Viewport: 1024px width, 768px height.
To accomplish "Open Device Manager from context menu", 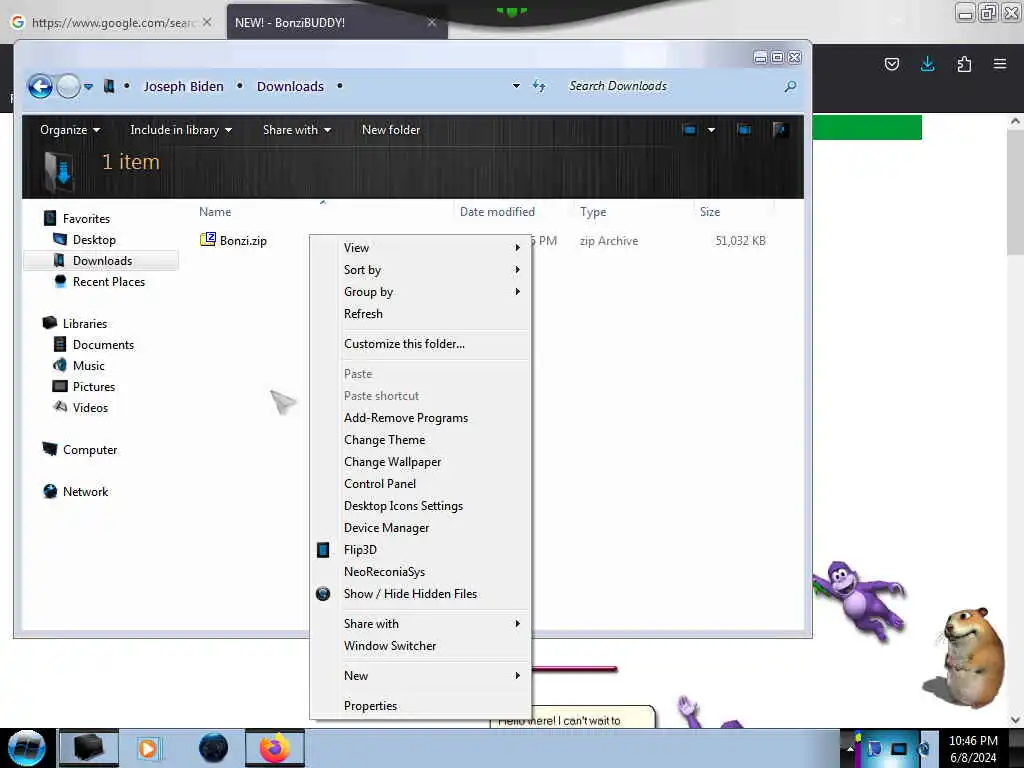I will tap(421, 528).
